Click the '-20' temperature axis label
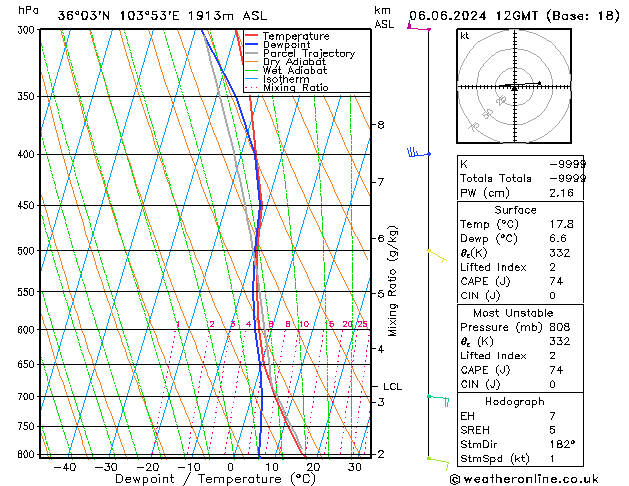Viewport: 629px width, 486px height. (148, 467)
